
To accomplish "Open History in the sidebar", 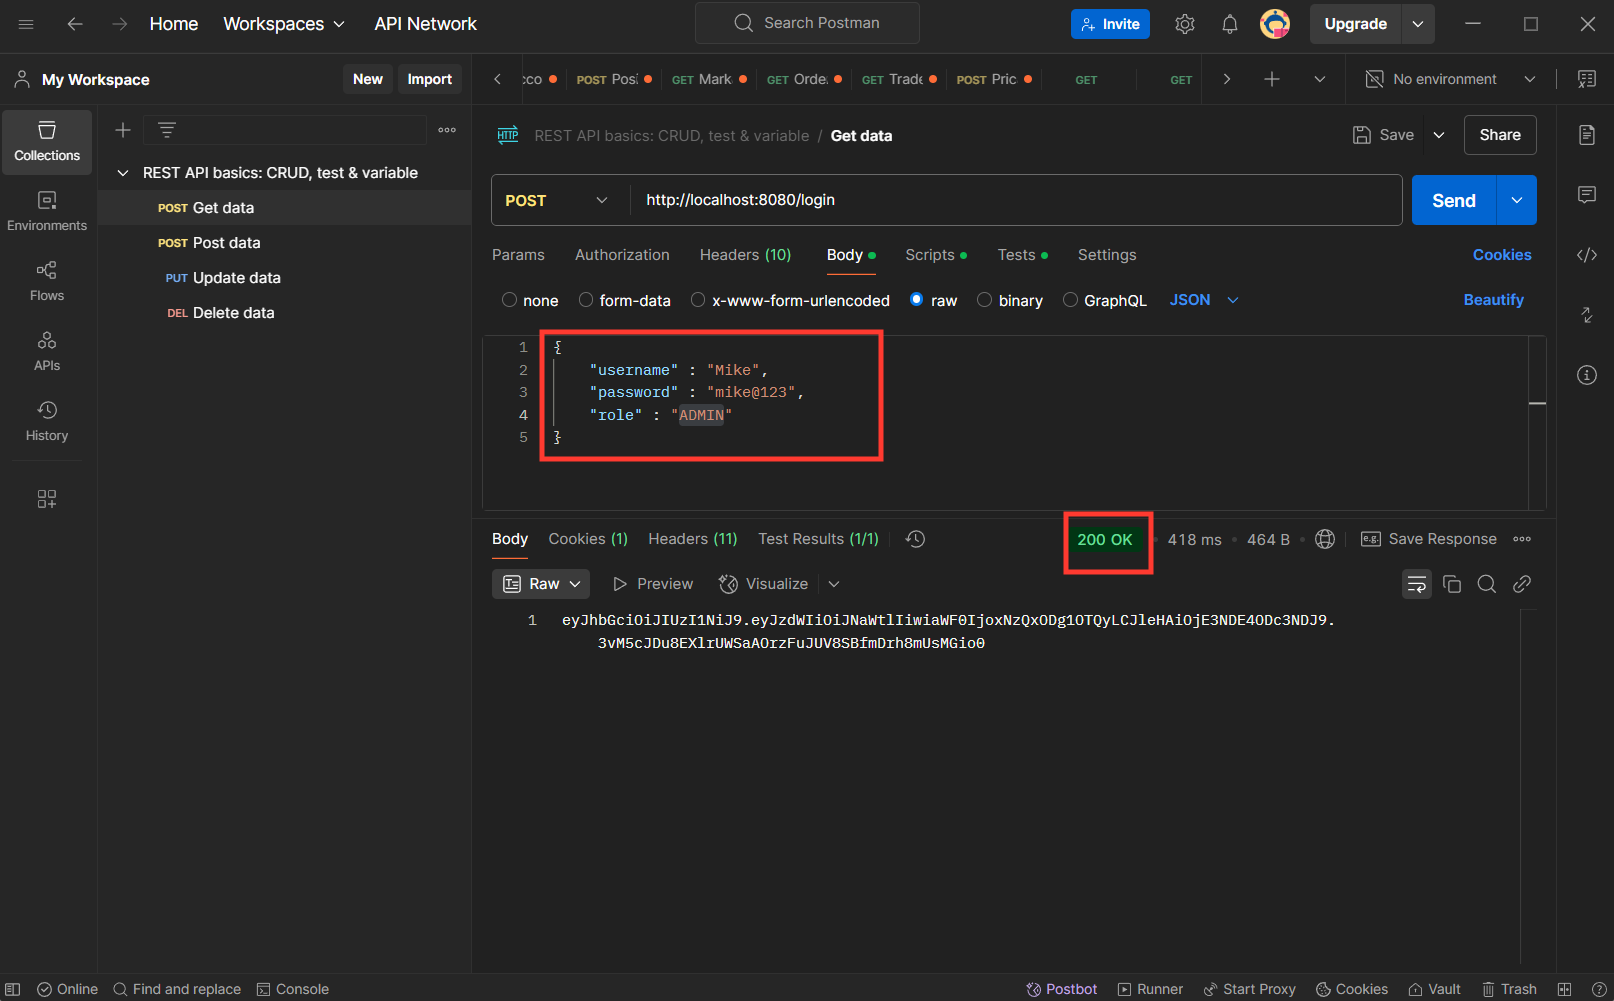I will 47,422.
